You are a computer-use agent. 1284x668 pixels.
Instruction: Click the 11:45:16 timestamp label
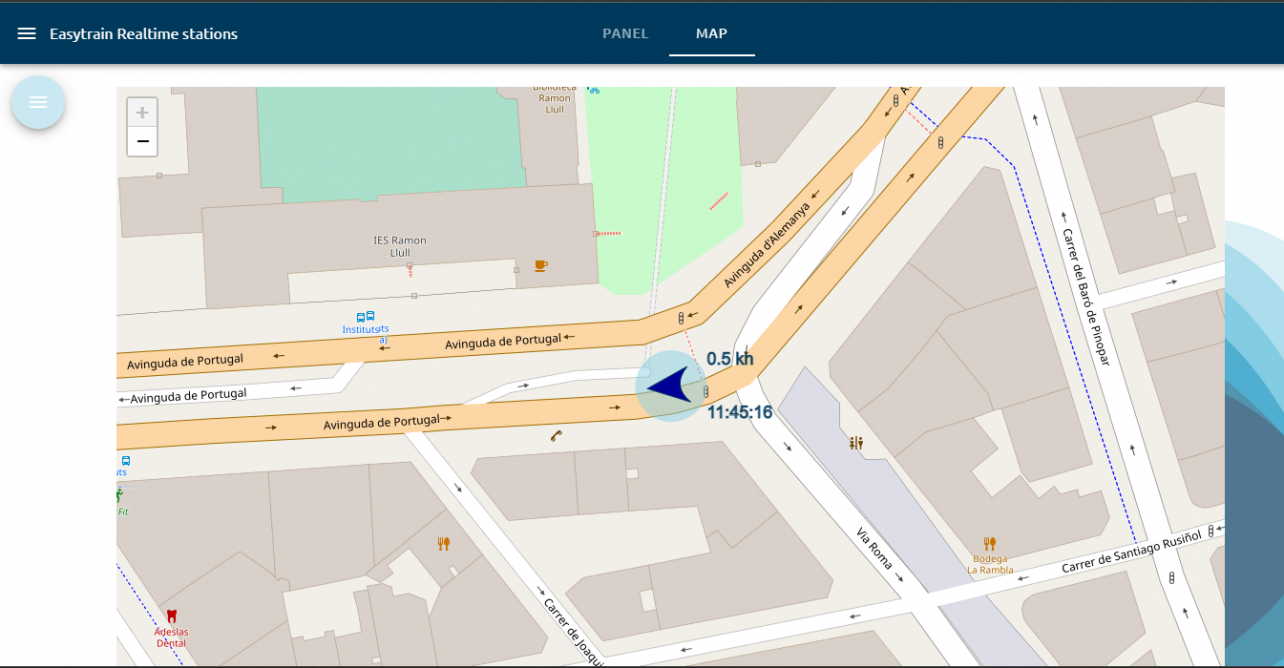[739, 412]
